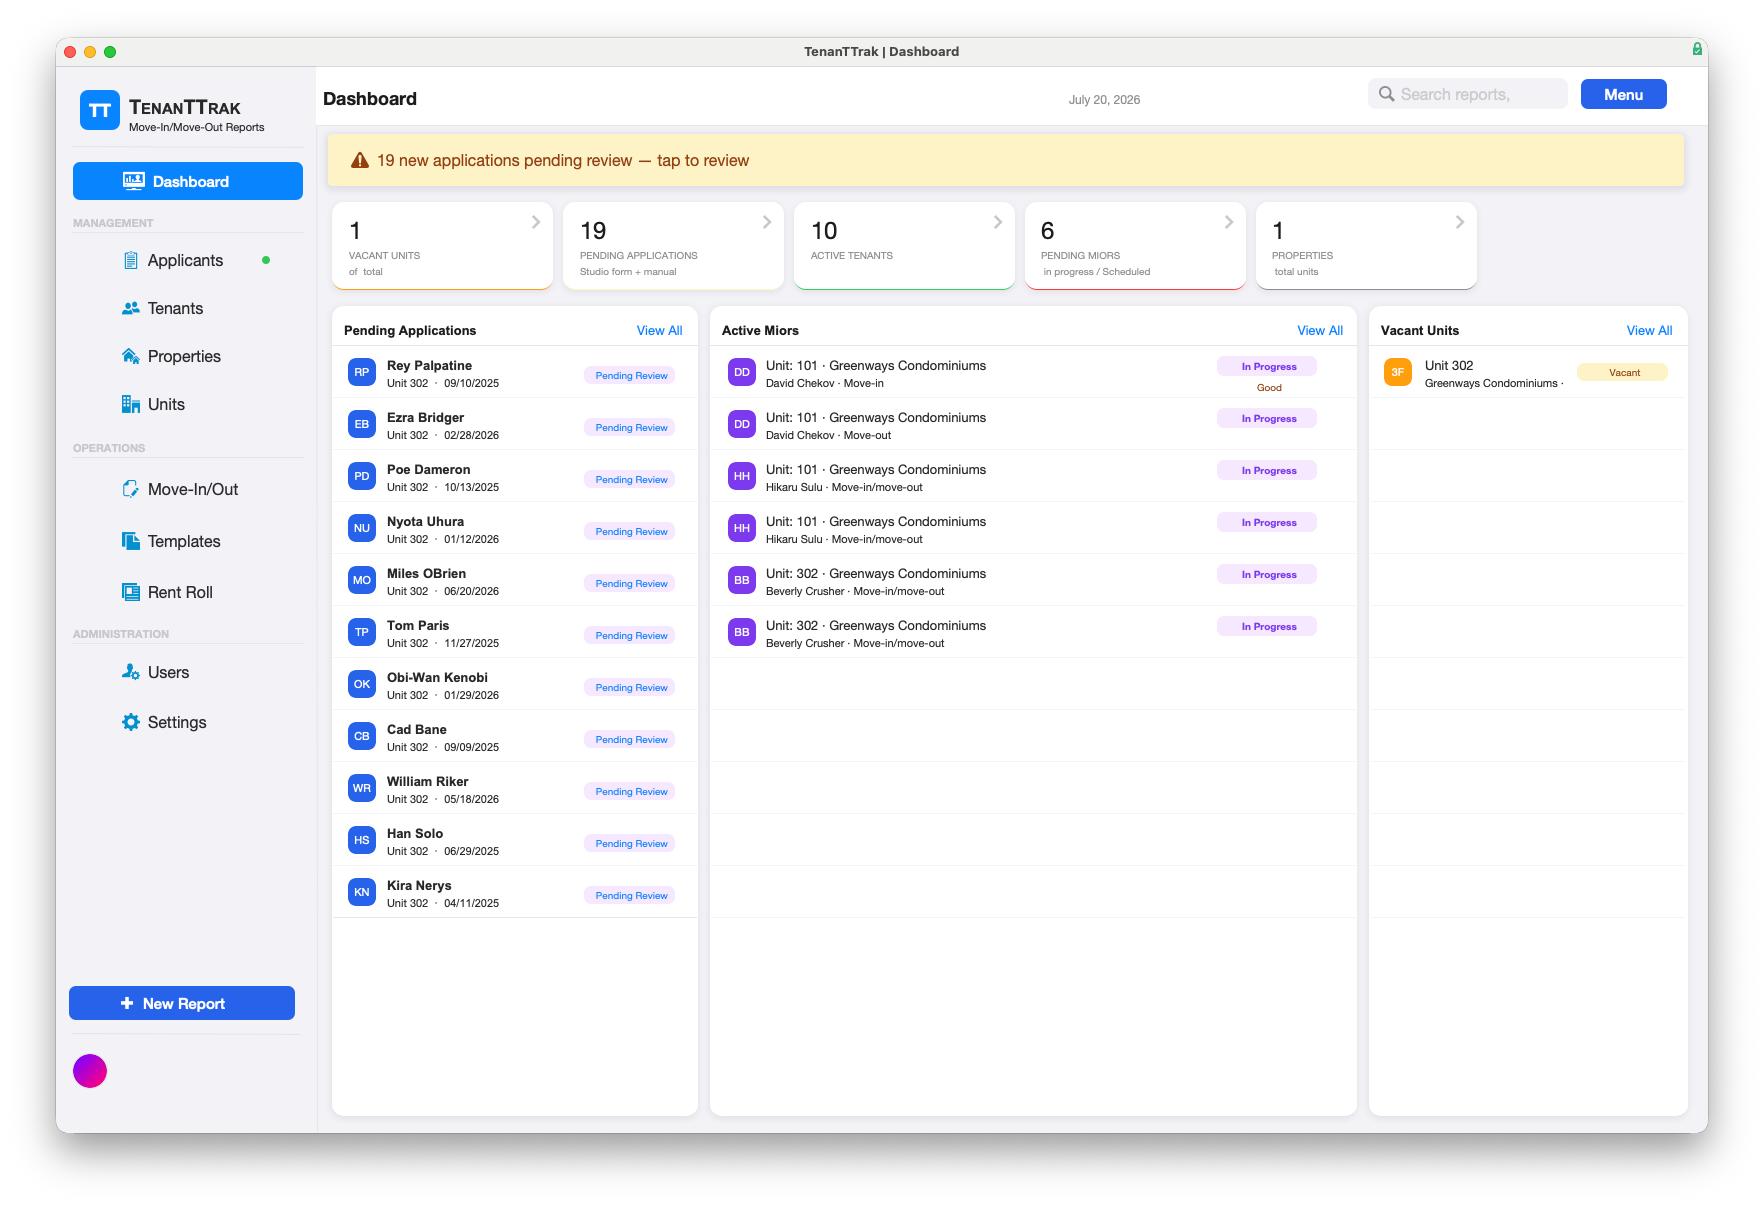Click the New Report button
Image resolution: width=1764 pixels, height=1207 pixels.
click(182, 1003)
